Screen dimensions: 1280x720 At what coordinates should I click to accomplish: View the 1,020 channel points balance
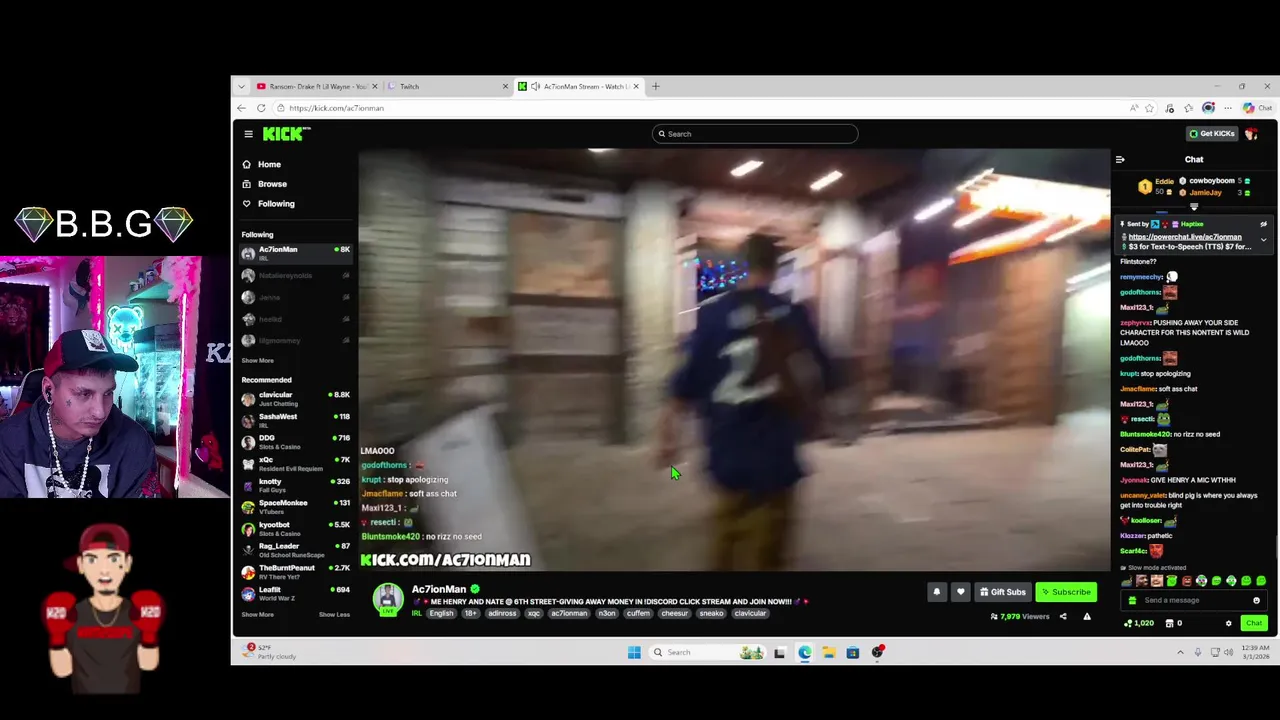pos(1139,623)
